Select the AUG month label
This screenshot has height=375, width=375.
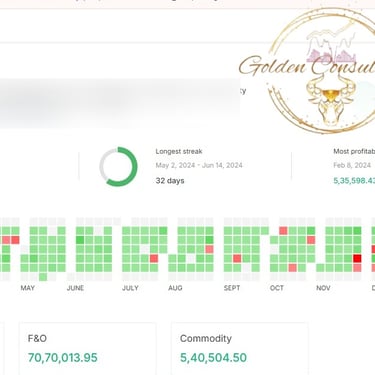click(x=175, y=288)
